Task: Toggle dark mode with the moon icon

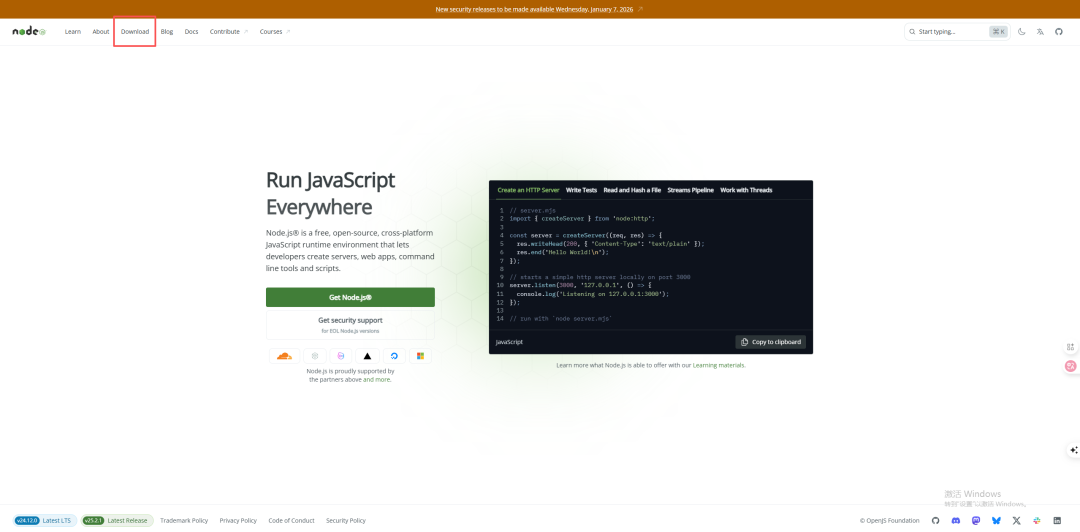Action: (x=1021, y=31)
